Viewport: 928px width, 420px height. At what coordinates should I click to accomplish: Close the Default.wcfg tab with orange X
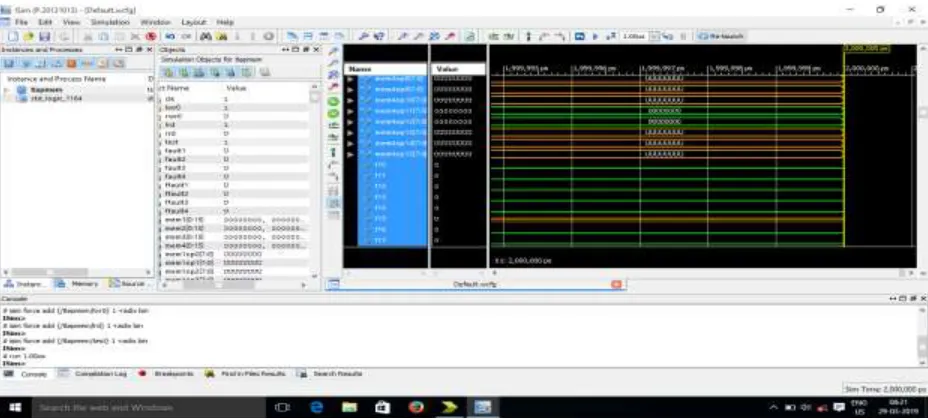tap(616, 284)
